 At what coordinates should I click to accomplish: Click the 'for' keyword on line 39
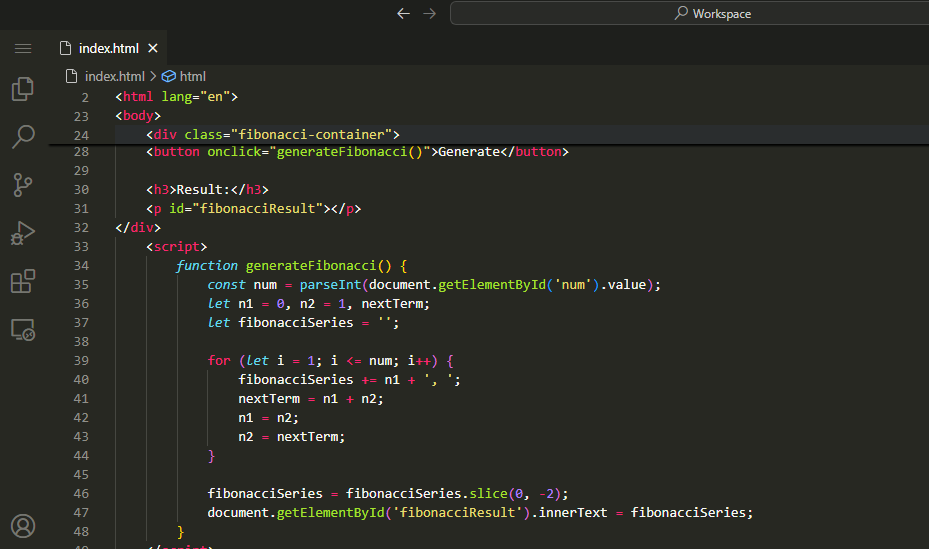(x=219, y=361)
